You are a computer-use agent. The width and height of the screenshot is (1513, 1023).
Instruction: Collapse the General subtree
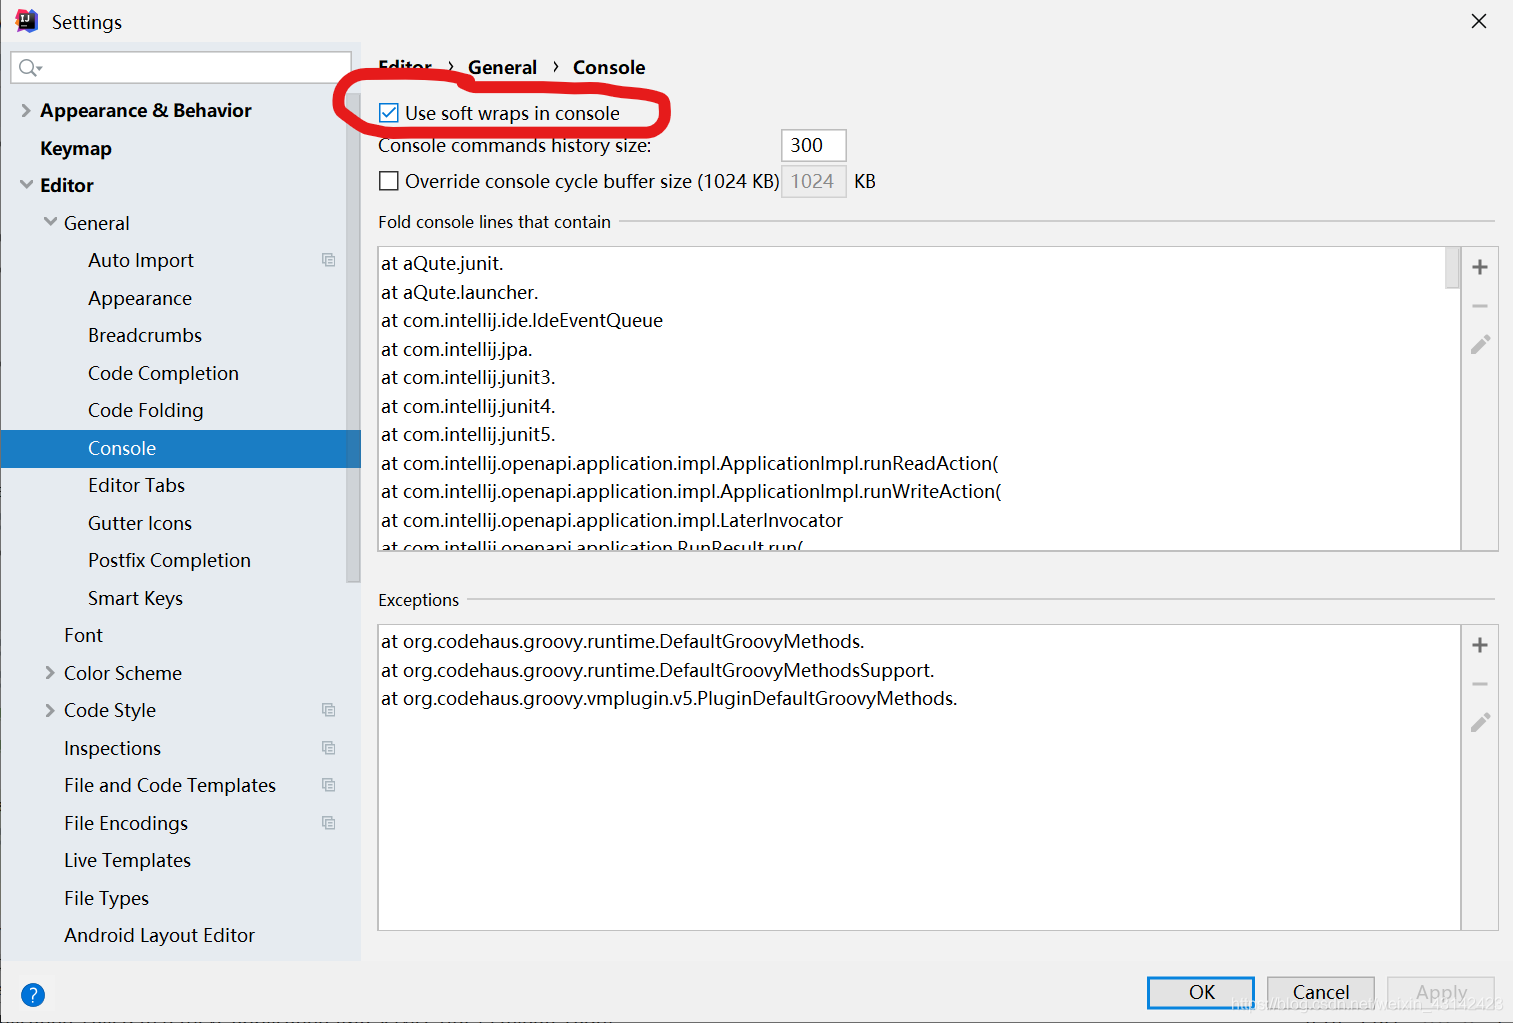coord(50,222)
